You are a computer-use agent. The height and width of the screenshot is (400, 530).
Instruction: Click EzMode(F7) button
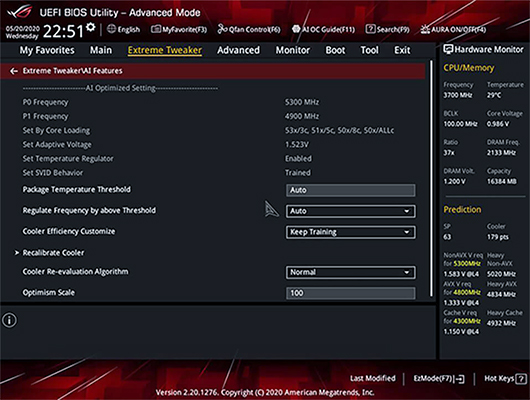pos(439,379)
